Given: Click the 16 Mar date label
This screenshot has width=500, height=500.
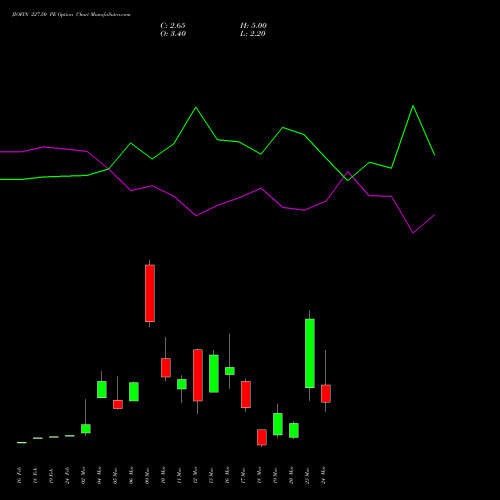Looking at the screenshot, I should pos(227,475).
